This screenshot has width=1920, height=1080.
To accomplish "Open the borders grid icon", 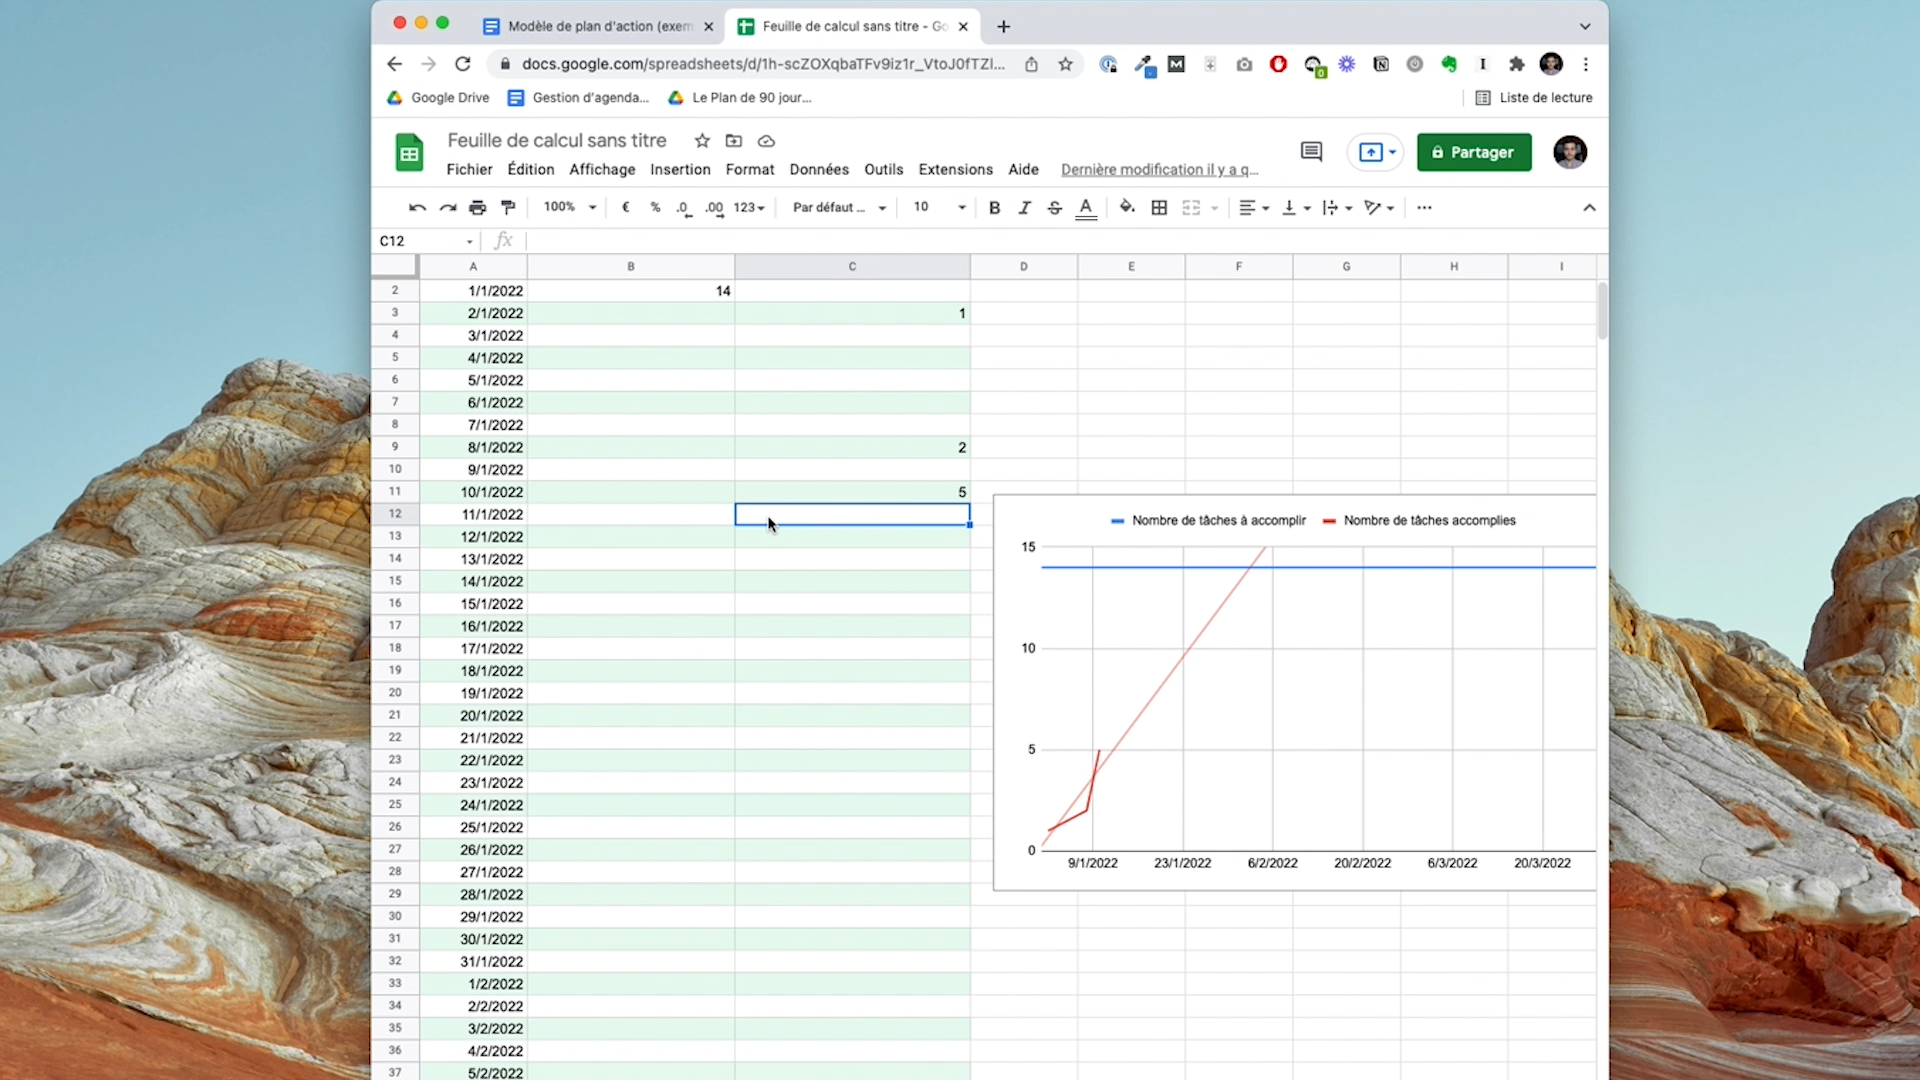I will click(1159, 208).
